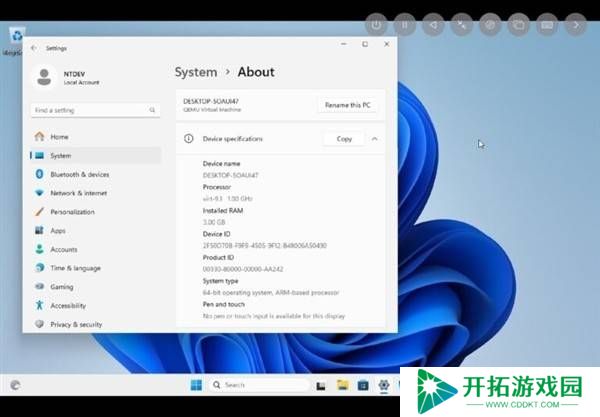Click the Installed RAM value 3.00 GB
The height and width of the screenshot is (417, 600).
pyautogui.click(x=214, y=222)
